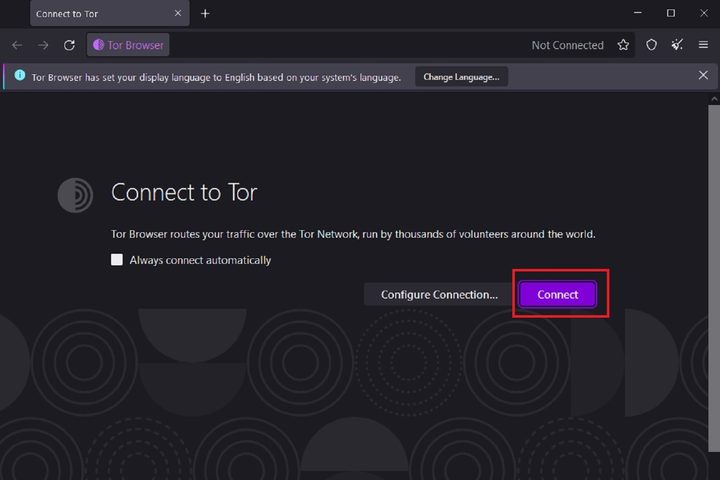Click the Tor Browser identity box
The width and height of the screenshot is (720, 480).
point(128,45)
